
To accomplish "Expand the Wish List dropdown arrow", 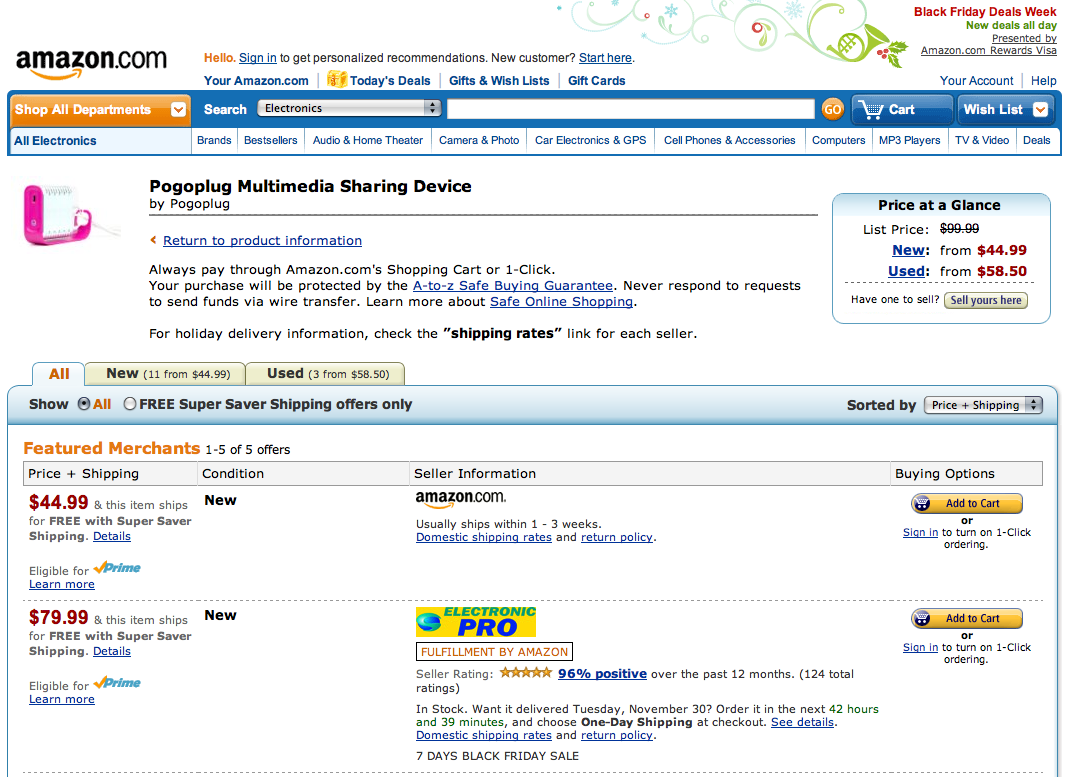I will pyautogui.click(x=1040, y=110).
